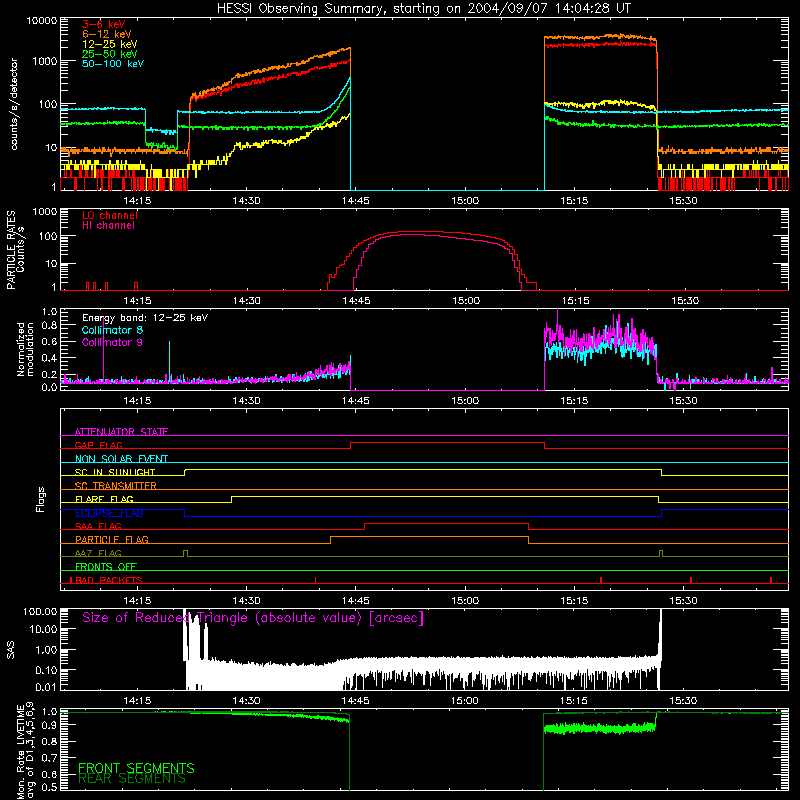Click the HESSI Observing Summary title text
This screenshot has height=800, width=800.
pyautogui.click(x=423, y=8)
